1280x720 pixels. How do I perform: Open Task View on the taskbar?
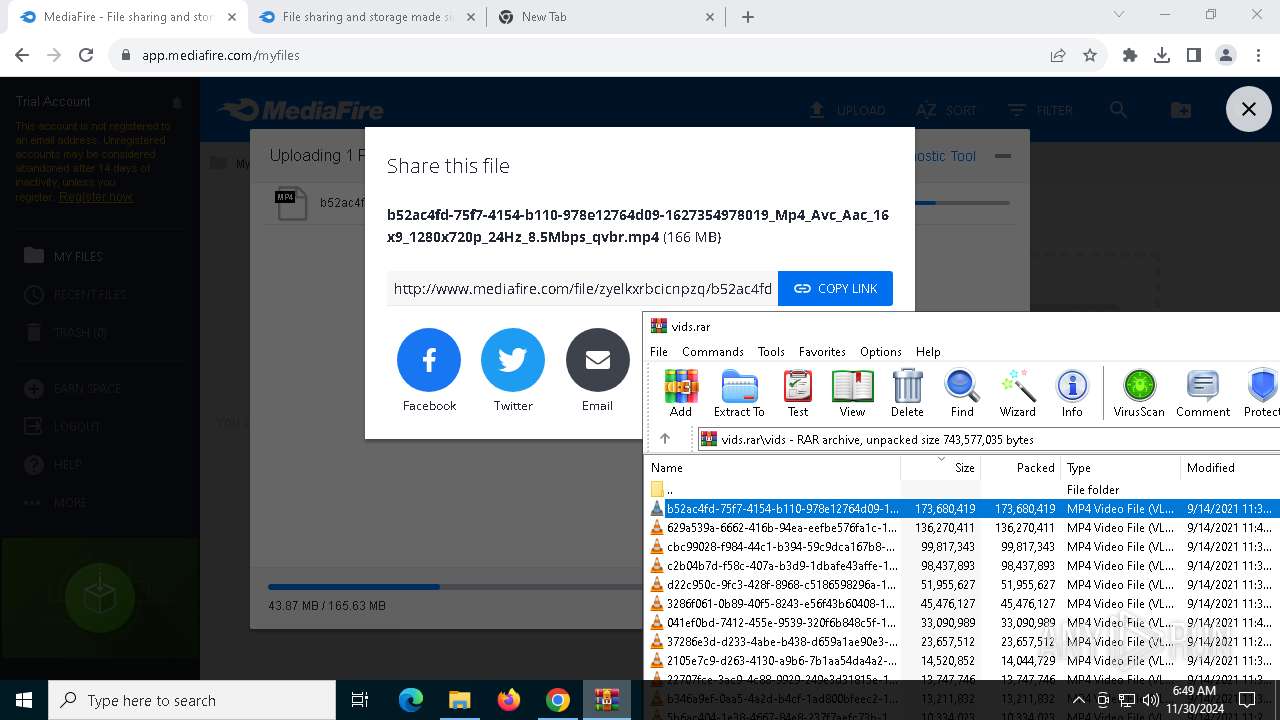tap(360, 700)
